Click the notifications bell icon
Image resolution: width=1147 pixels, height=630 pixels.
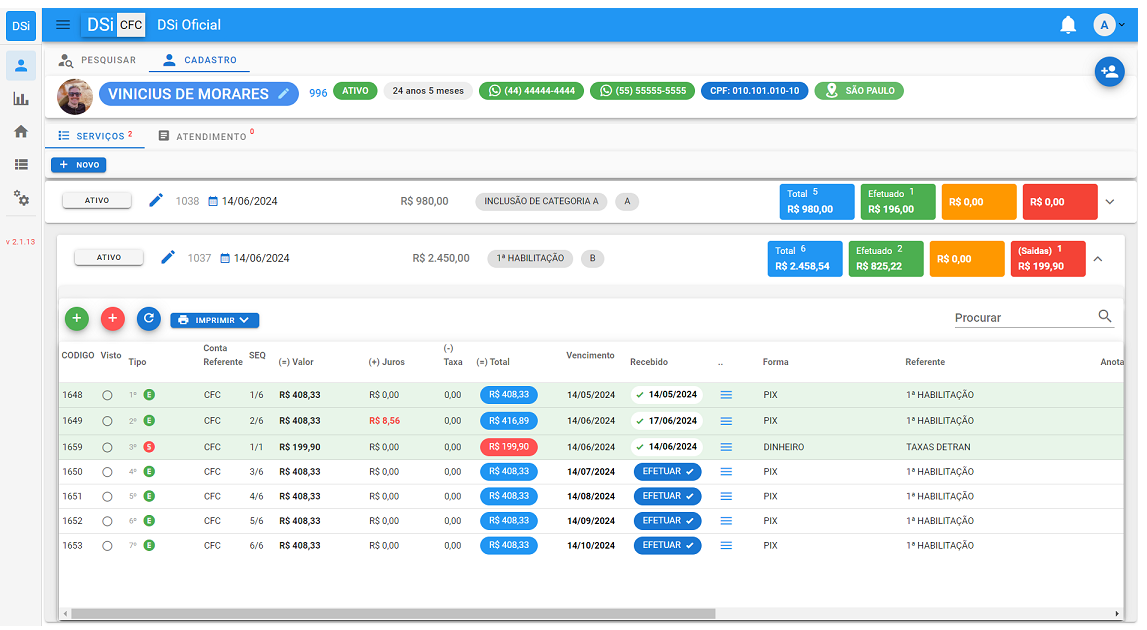(1068, 25)
